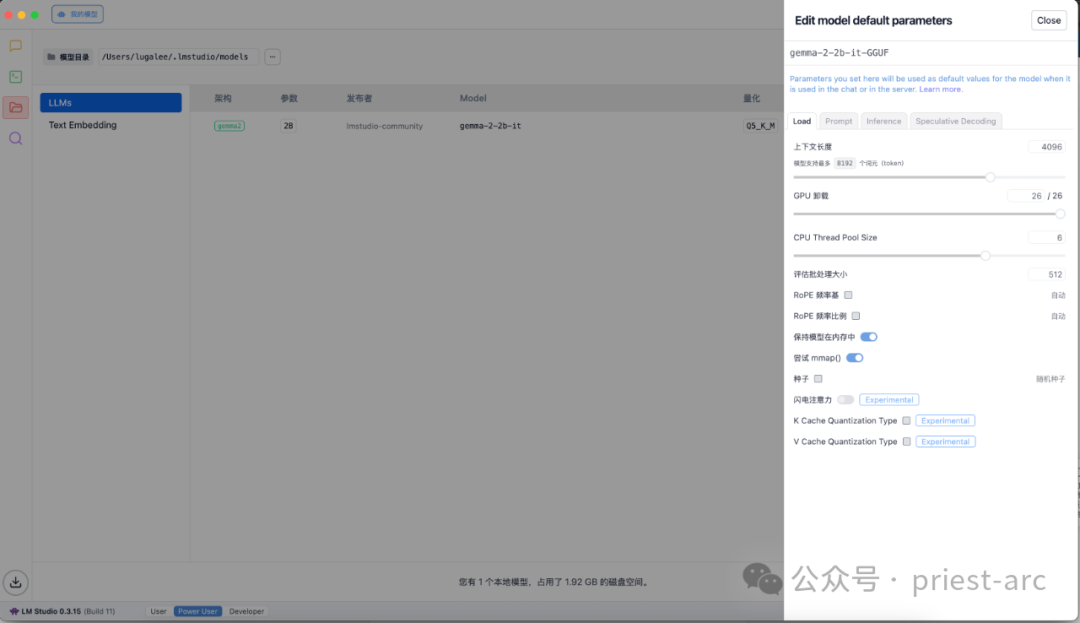The width and height of the screenshot is (1080, 623).
Task: Adjust the CPU Thread Pool Size slider
Action: [985, 255]
